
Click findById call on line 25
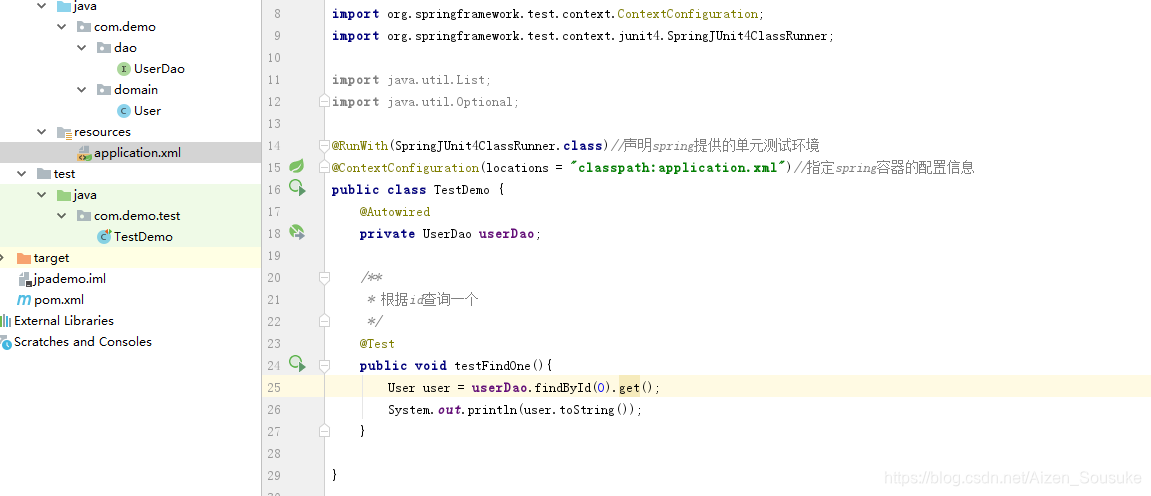pyautogui.click(x=563, y=387)
